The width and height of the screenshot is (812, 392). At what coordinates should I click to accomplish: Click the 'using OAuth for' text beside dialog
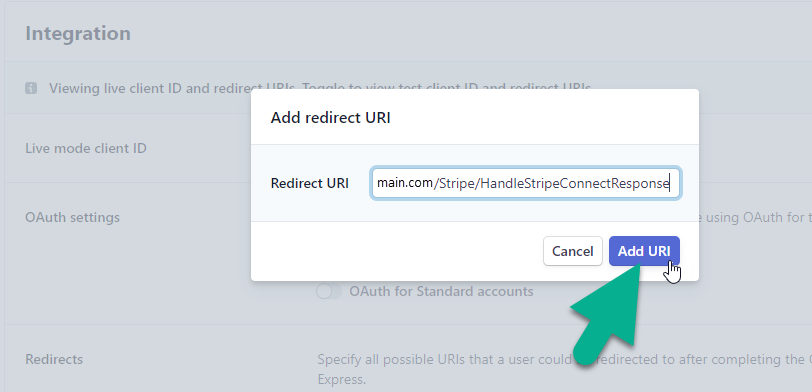pyautogui.click(x=751, y=217)
